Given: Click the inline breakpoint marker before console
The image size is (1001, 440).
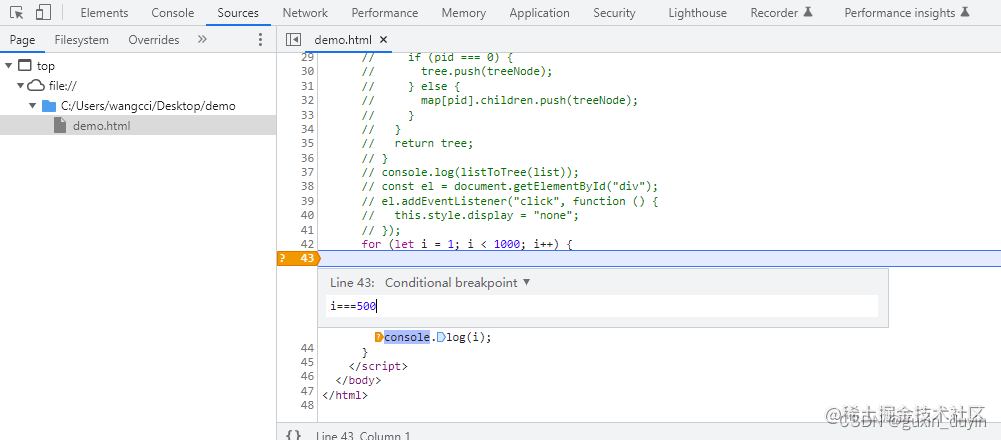Looking at the screenshot, I should [379, 337].
